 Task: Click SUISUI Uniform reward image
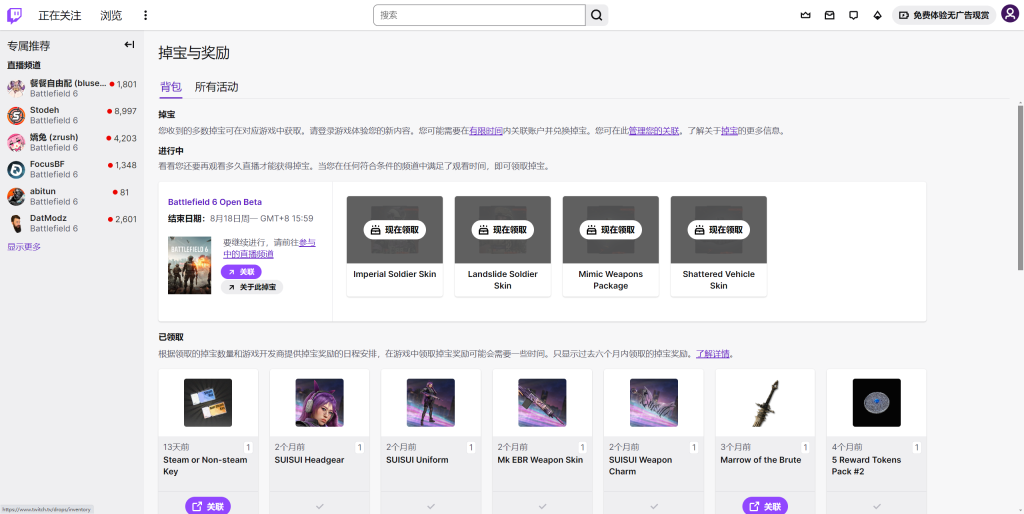(x=431, y=402)
